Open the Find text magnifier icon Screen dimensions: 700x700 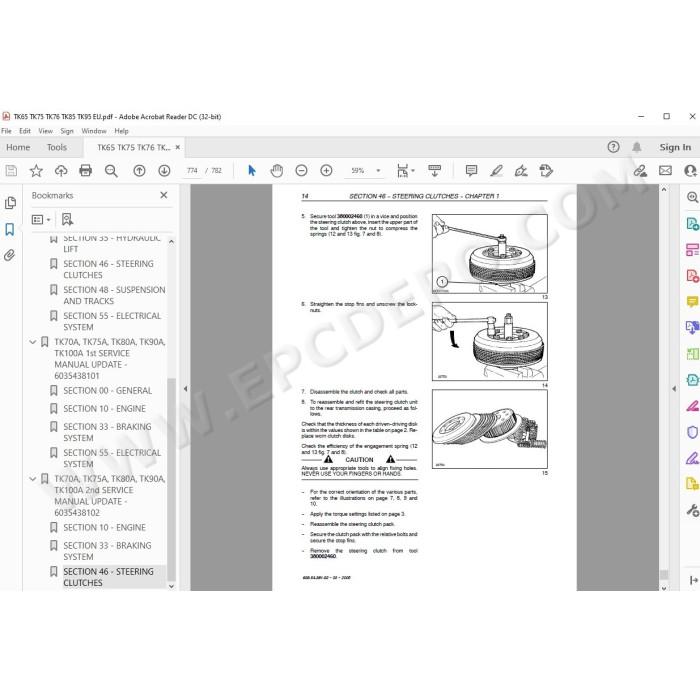111,171
